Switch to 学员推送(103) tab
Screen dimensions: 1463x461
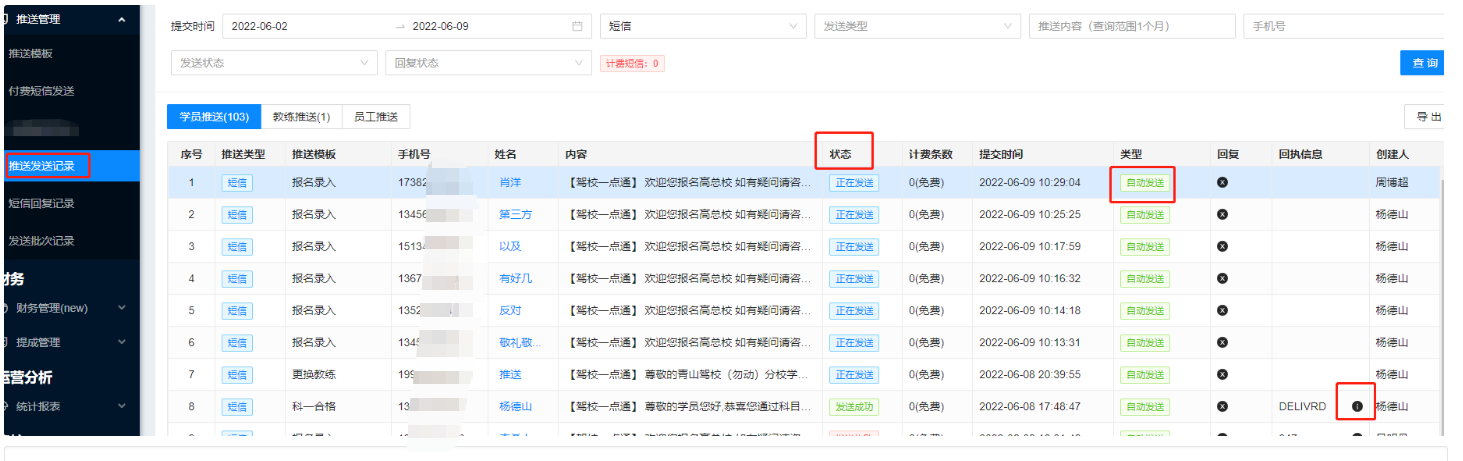point(214,117)
